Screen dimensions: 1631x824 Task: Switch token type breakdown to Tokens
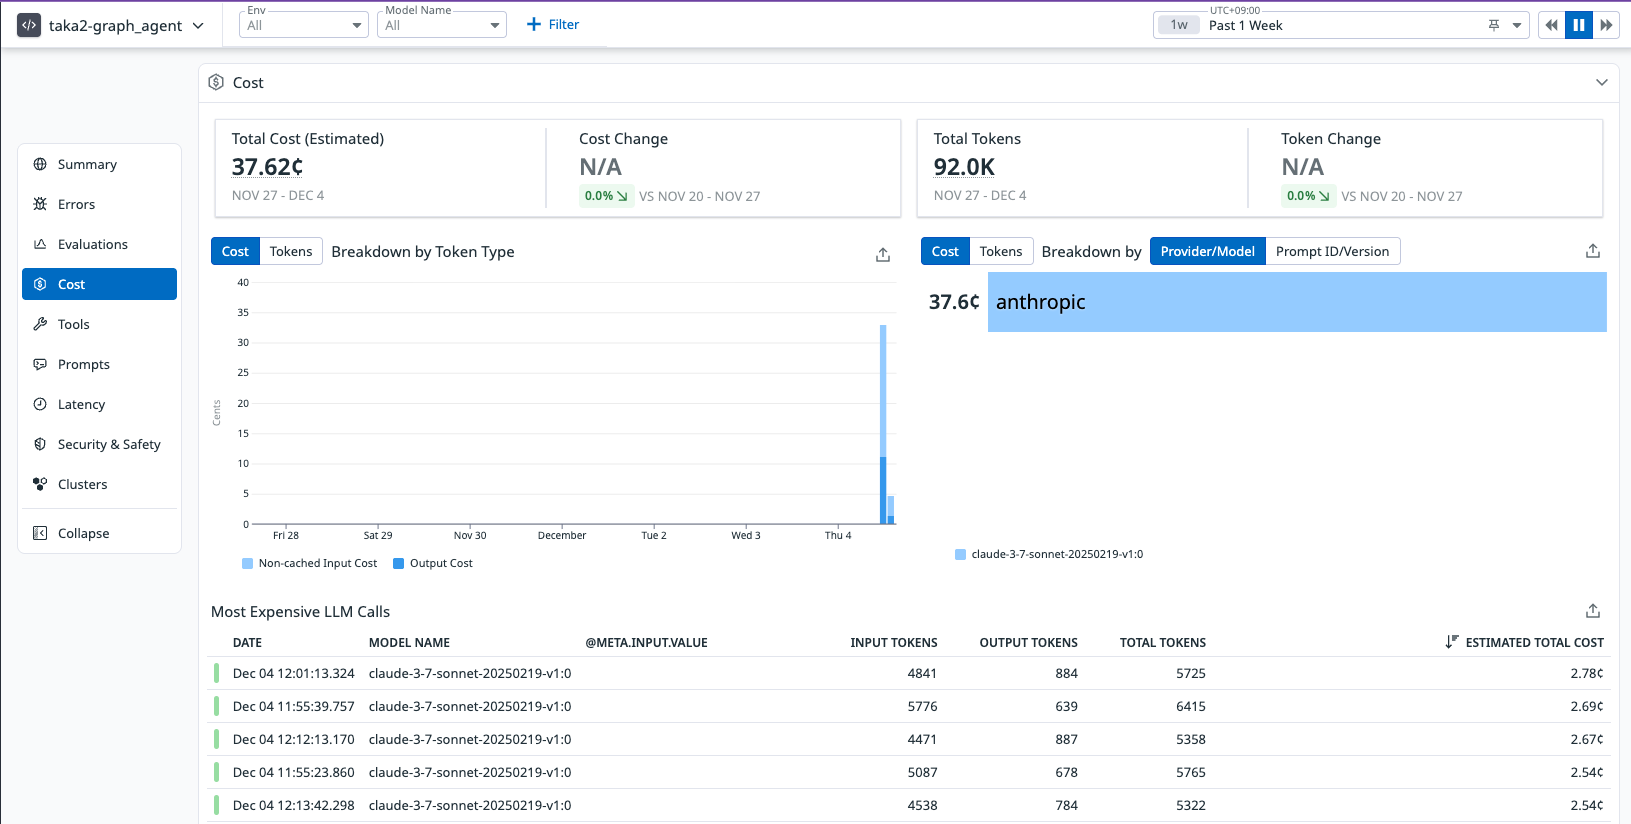pos(291,251)
